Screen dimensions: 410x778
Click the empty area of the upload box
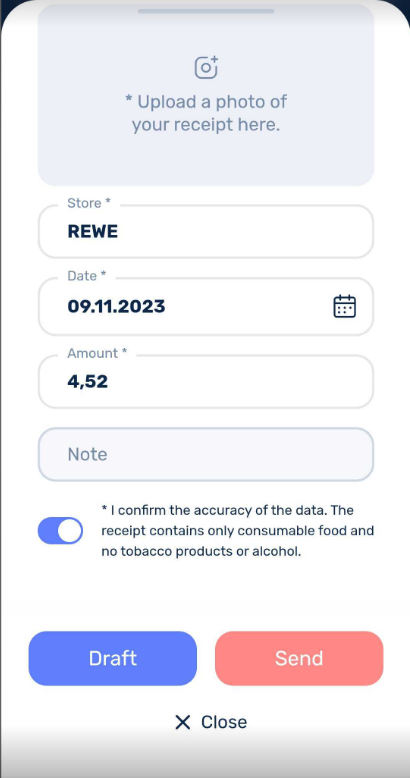(x=205, y=159)
